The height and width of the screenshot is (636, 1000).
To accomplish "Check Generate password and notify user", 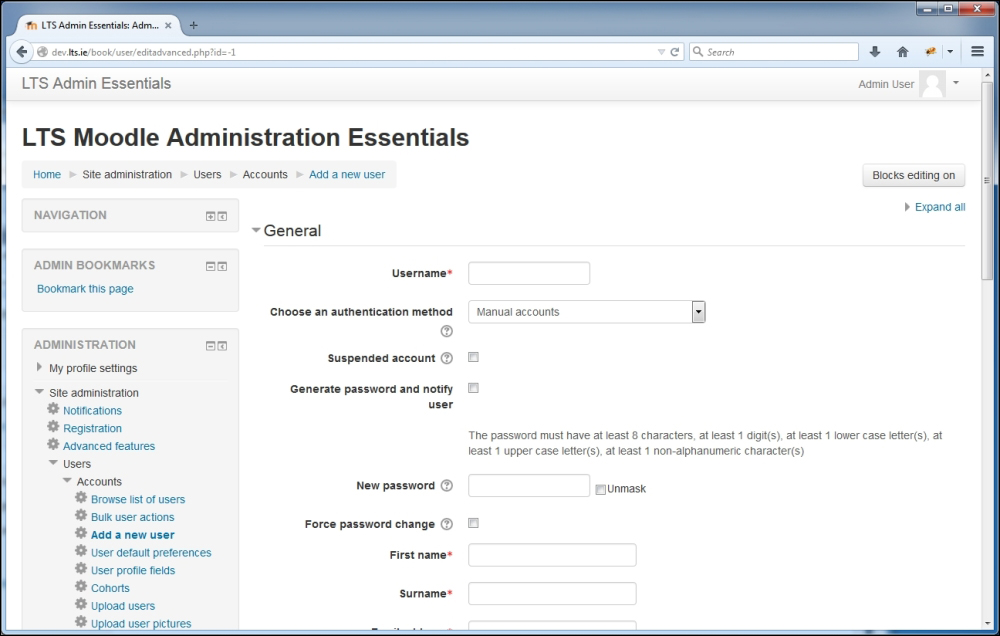I will [x=472, y=388].
